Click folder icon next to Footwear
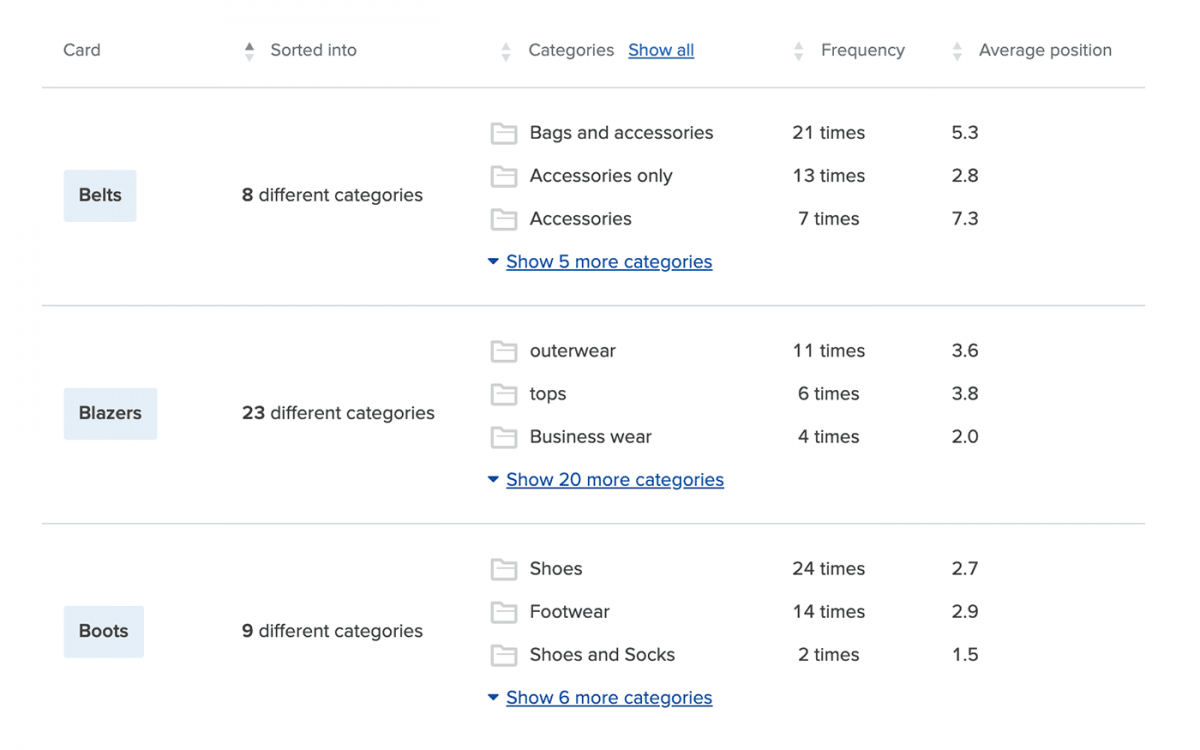 pyautogui.click(x=504, y=612)
